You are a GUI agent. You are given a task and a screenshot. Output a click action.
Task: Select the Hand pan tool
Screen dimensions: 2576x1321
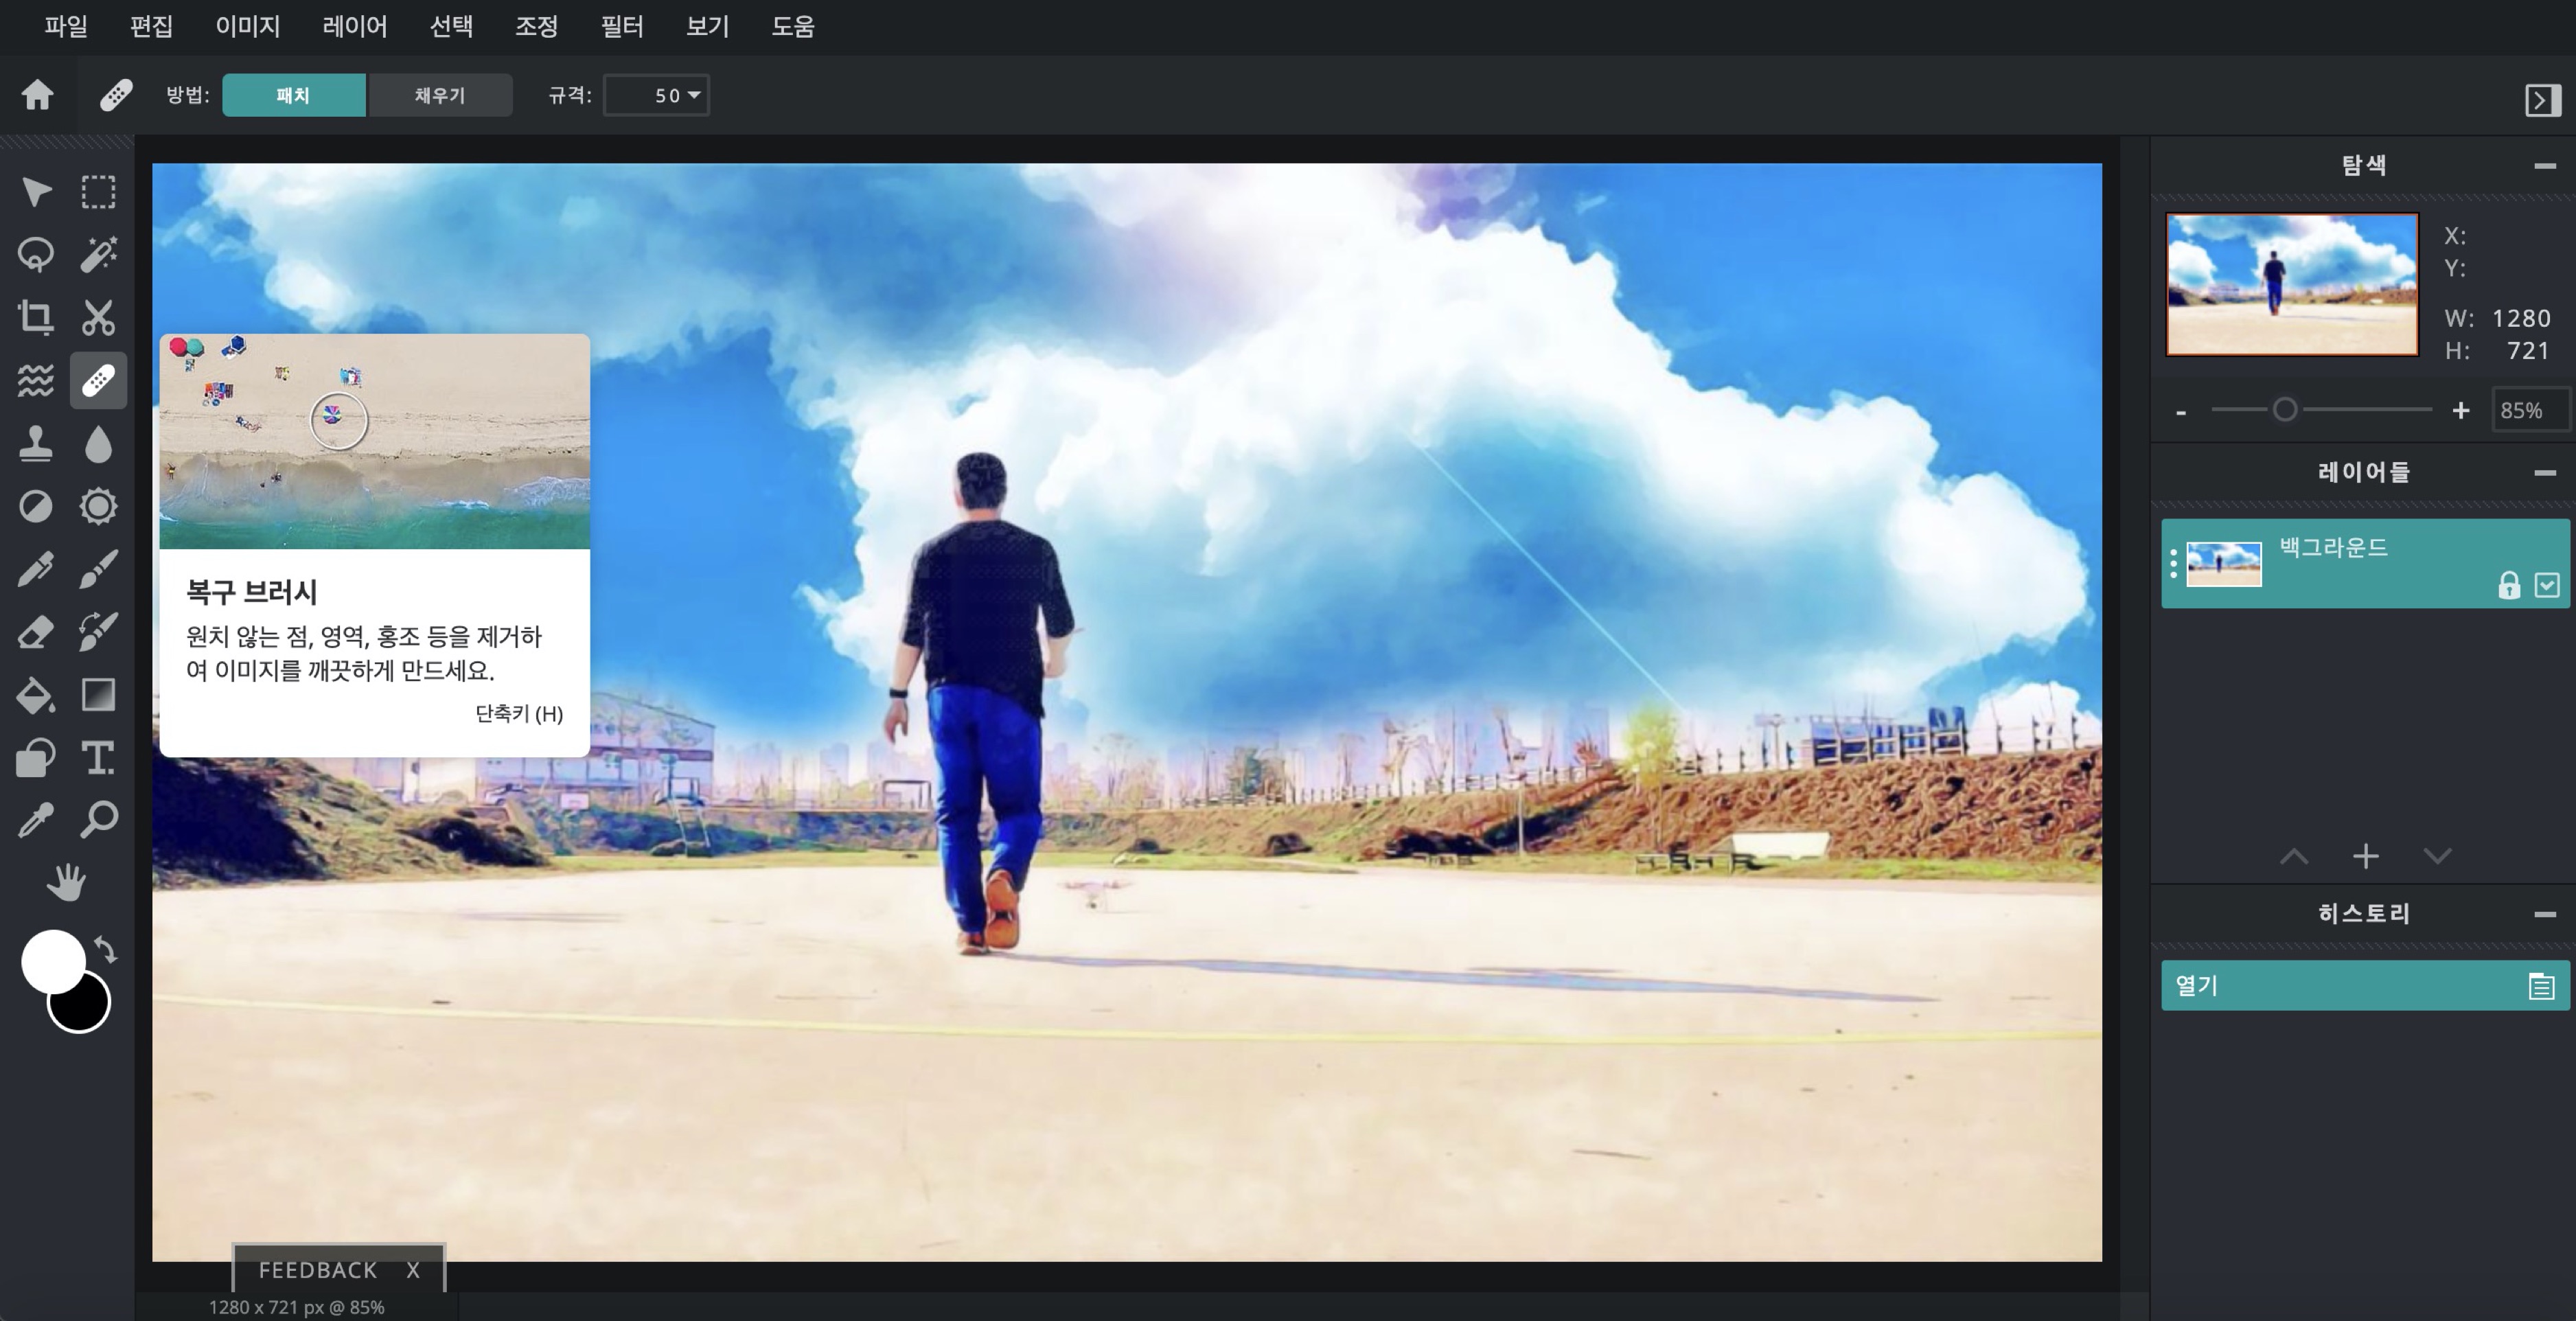(x=67, y=883)
